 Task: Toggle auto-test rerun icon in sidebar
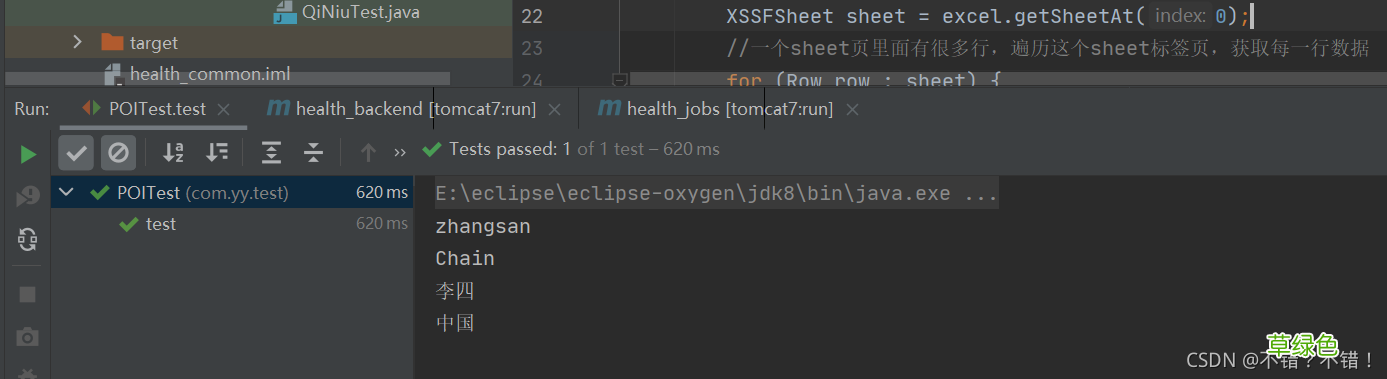28,239
